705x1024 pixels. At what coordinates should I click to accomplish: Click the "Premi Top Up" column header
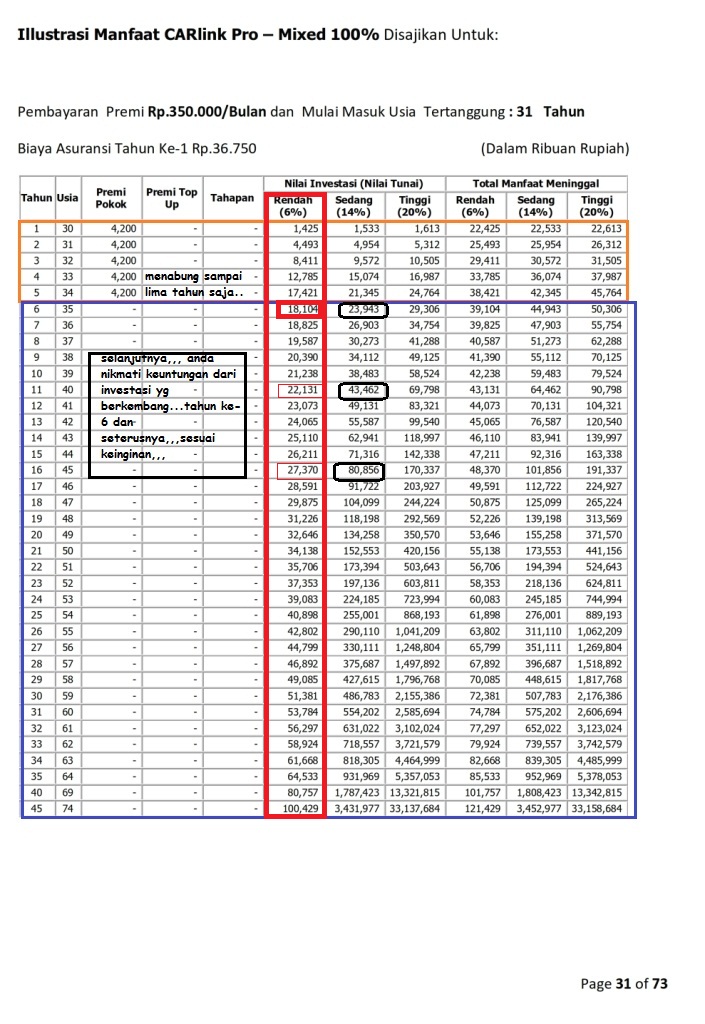pos(172,198)
